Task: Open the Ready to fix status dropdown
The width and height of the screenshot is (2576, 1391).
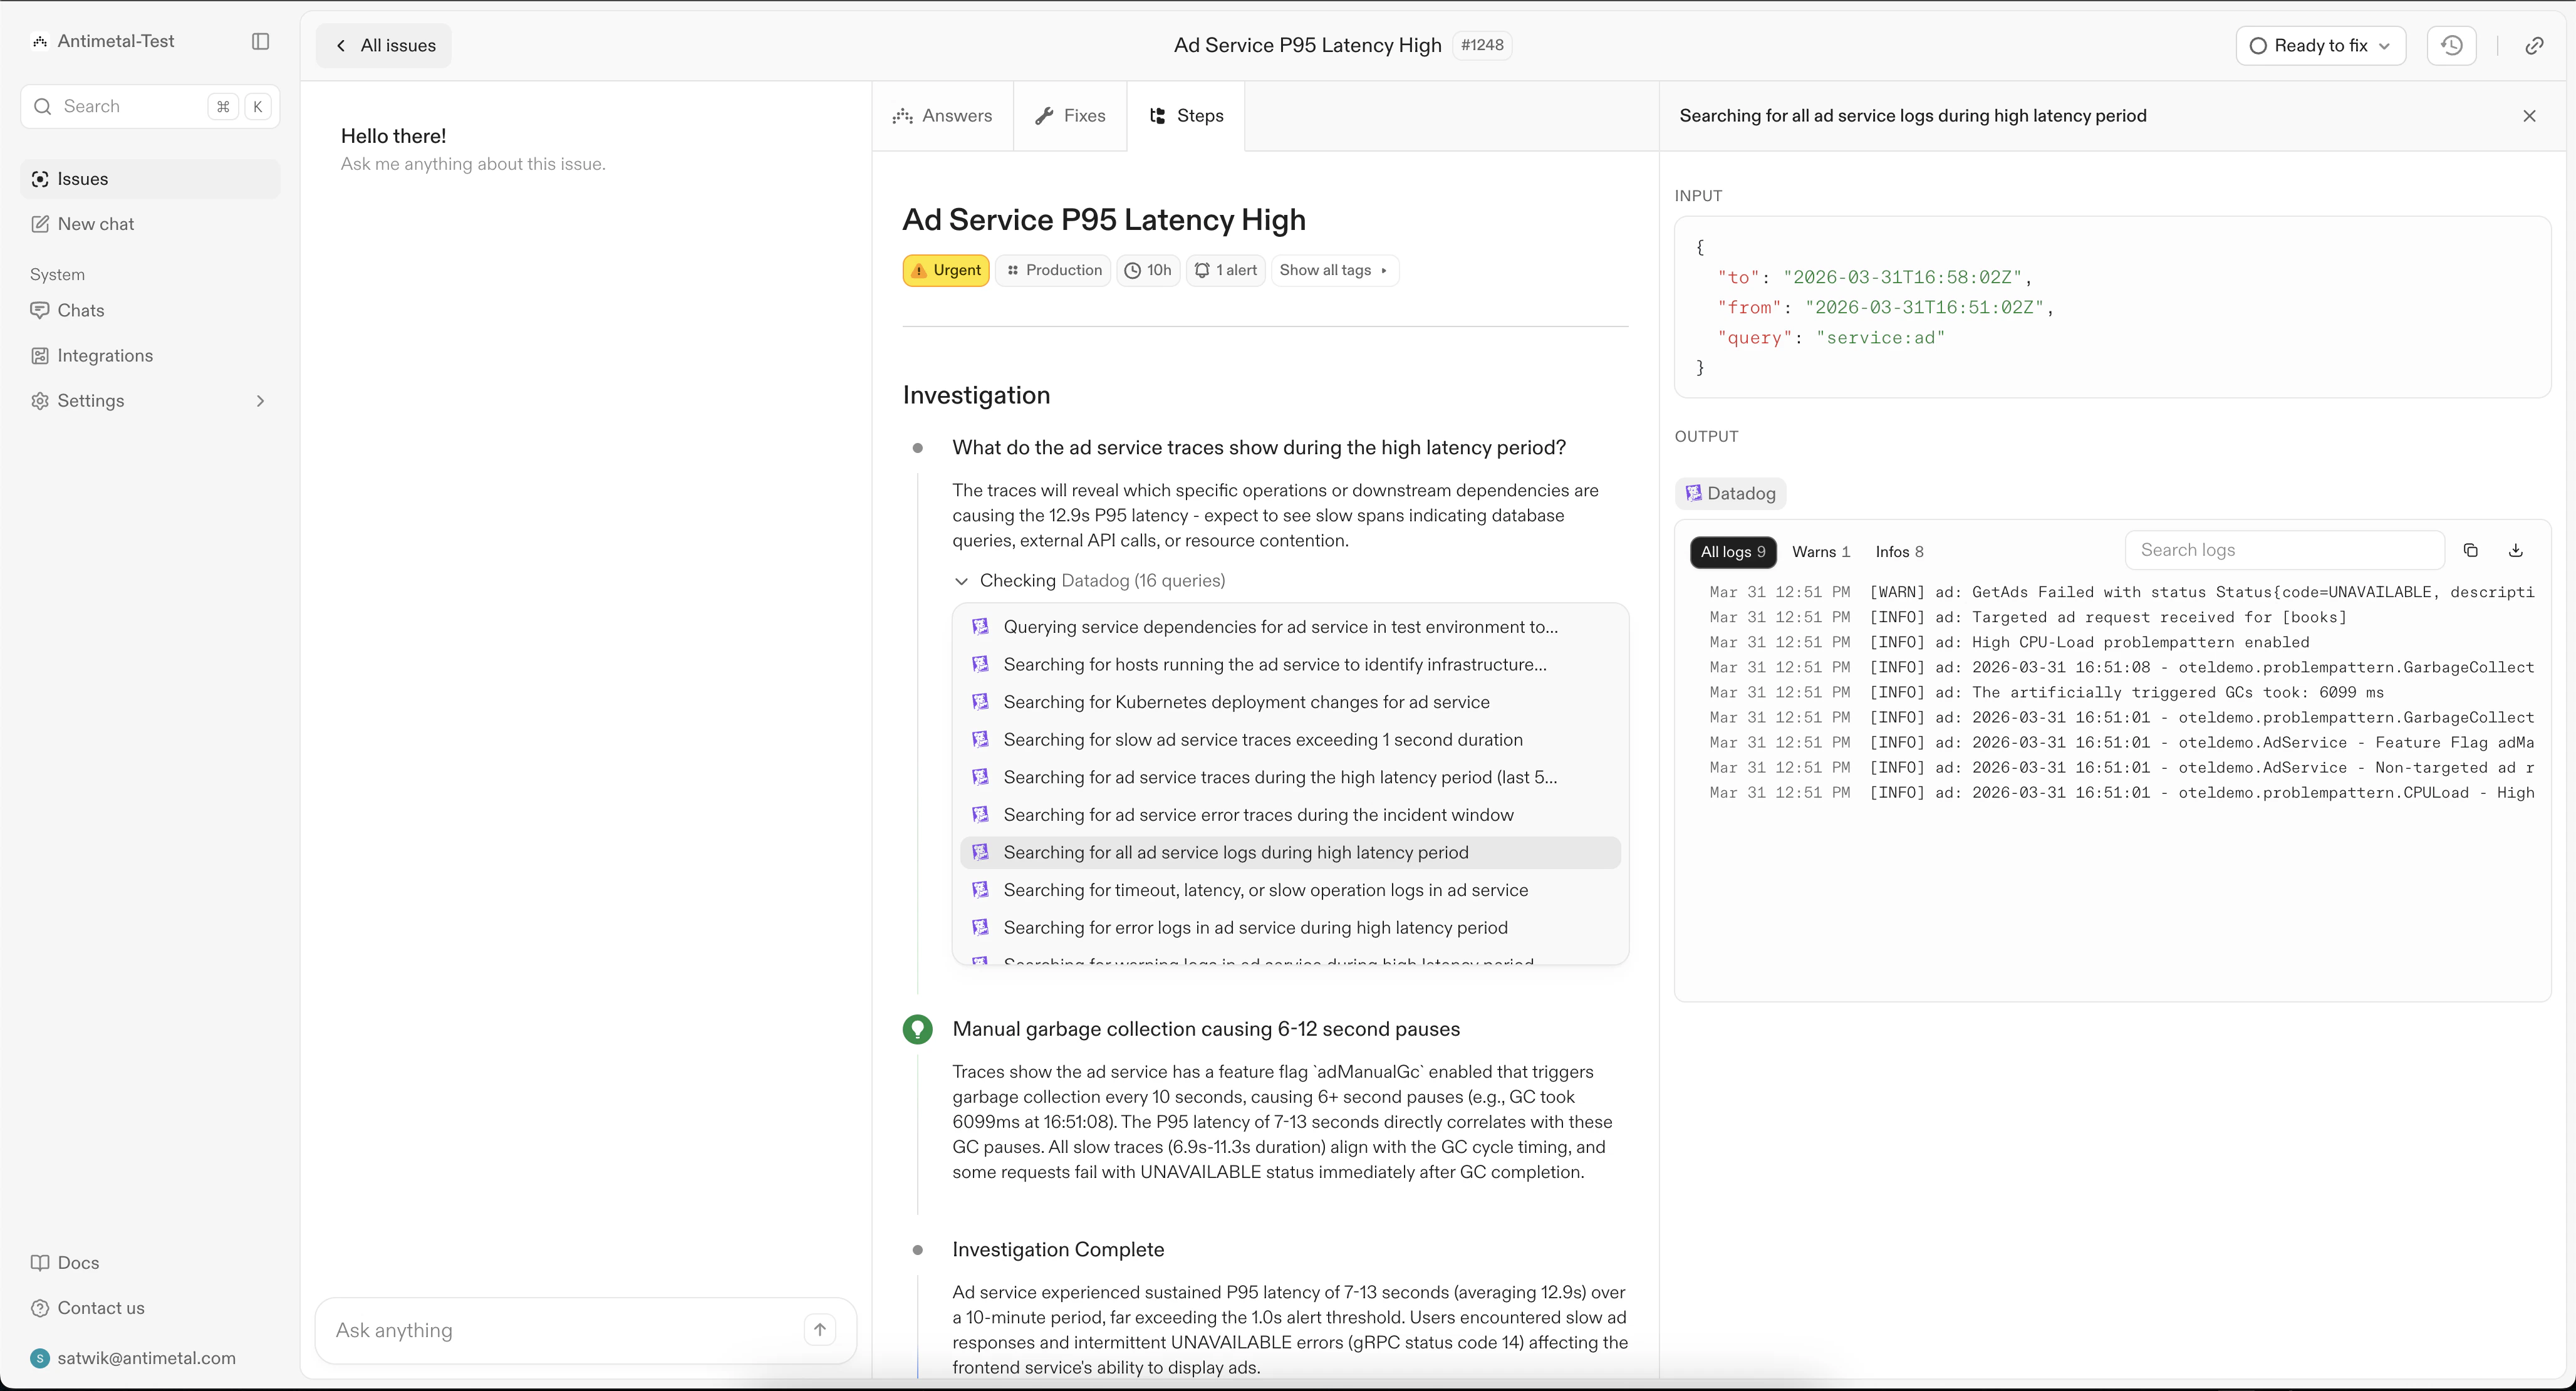Action: 2319,45
